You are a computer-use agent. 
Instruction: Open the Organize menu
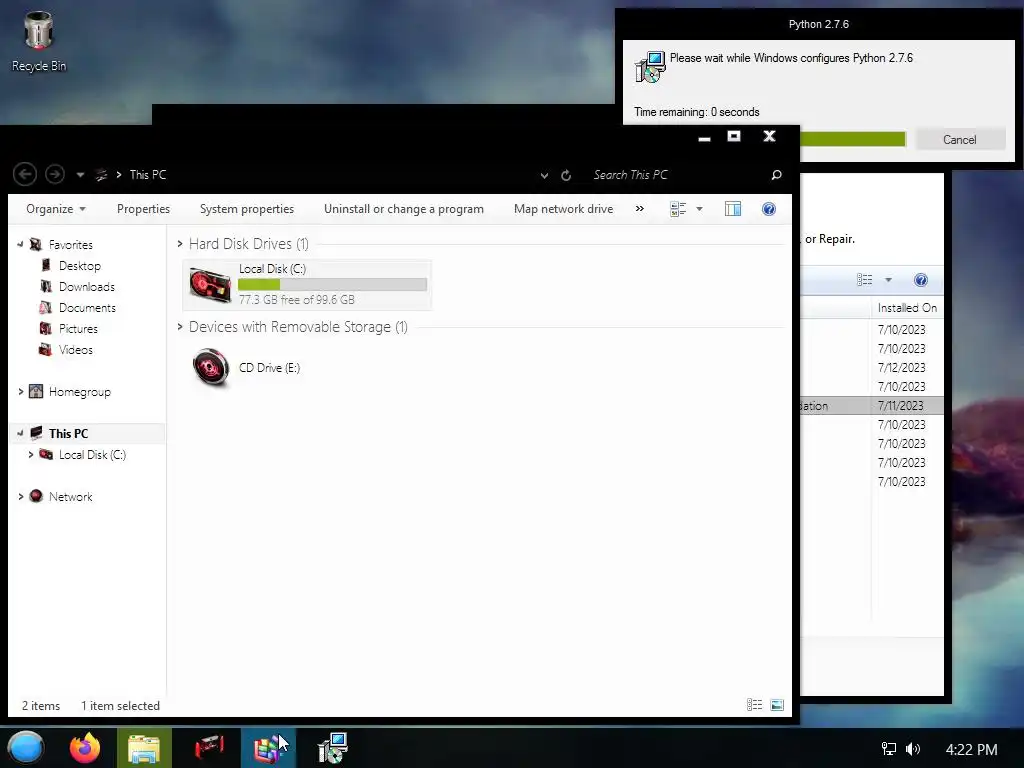click(x=56, y=209)
